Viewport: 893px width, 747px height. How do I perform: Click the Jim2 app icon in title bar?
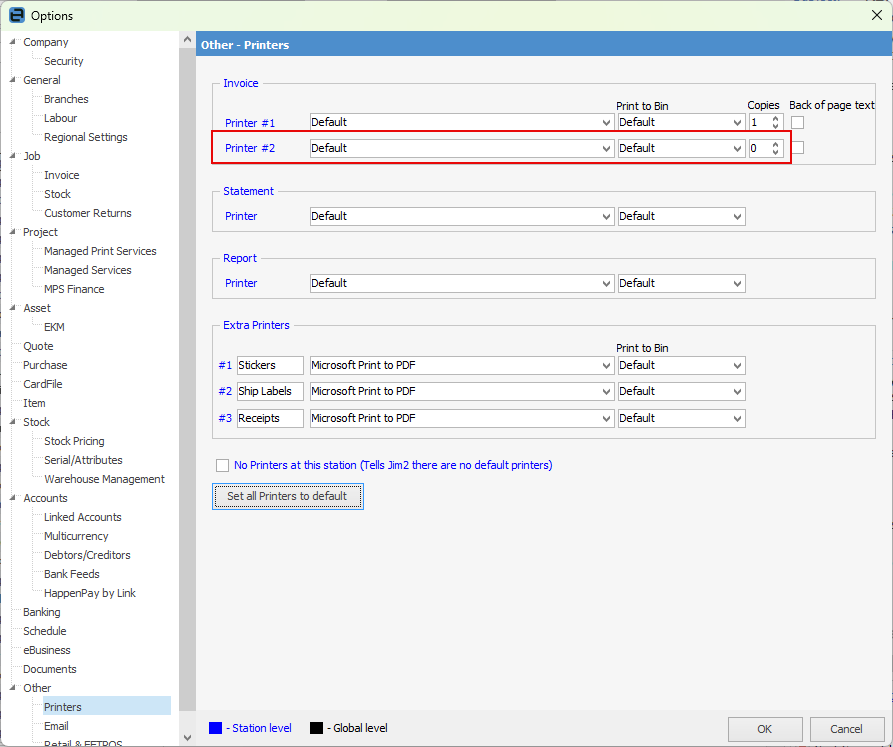point(16,15)
